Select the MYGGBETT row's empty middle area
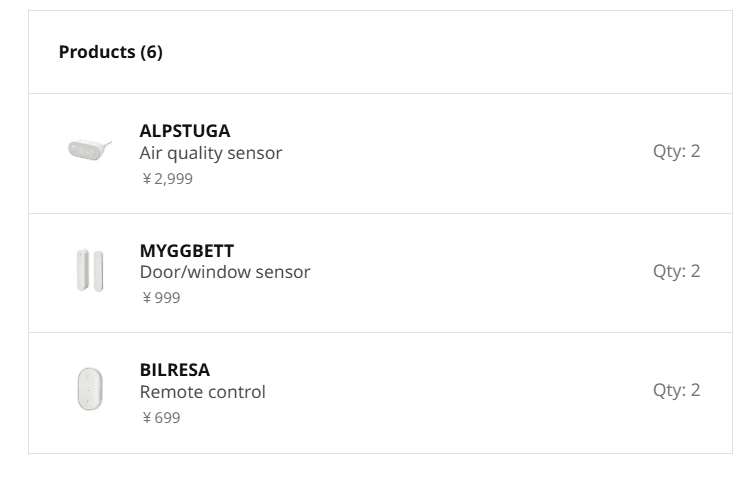The image size is (742, 495). [x=470, y=272]
